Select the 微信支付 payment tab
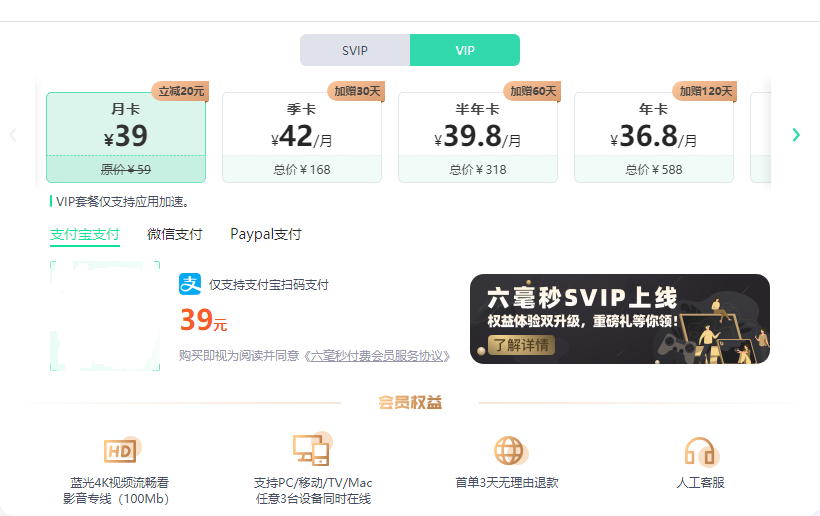820x516 pixels. pos(175,234)
